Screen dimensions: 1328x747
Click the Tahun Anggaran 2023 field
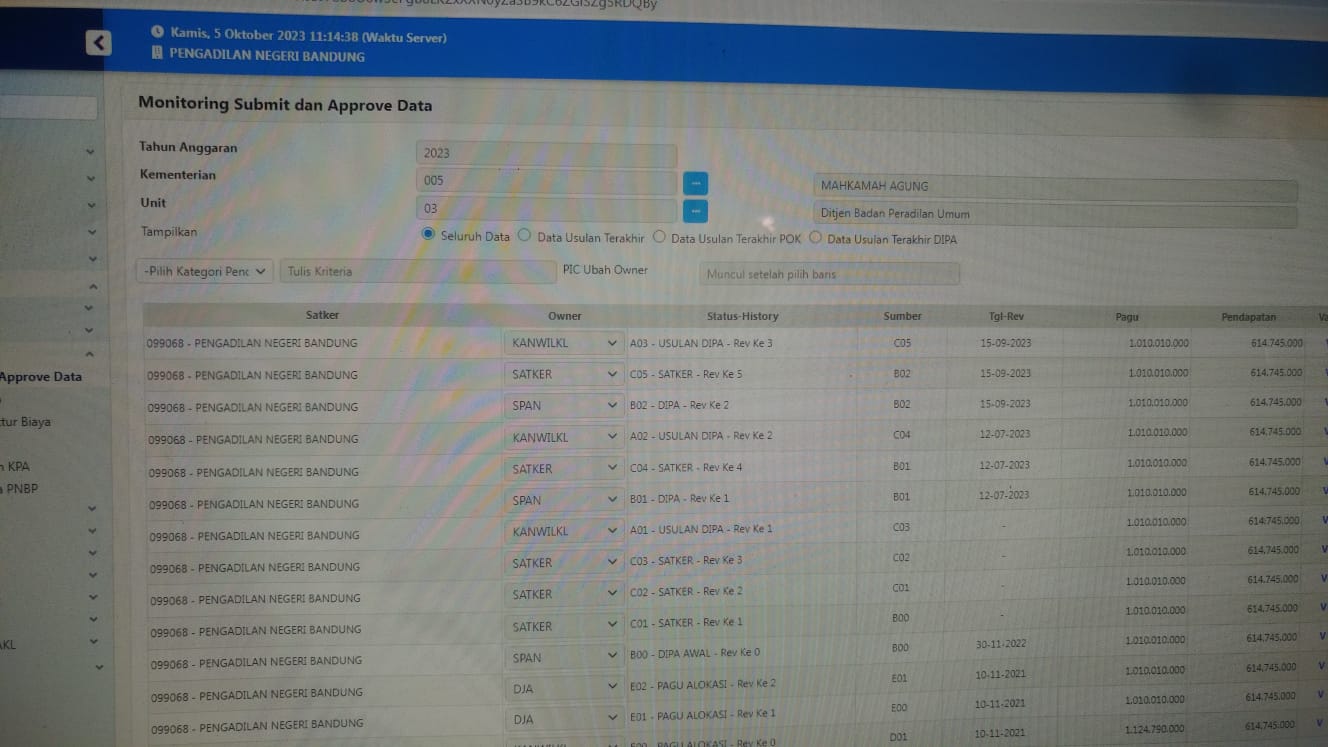(546, 154)
